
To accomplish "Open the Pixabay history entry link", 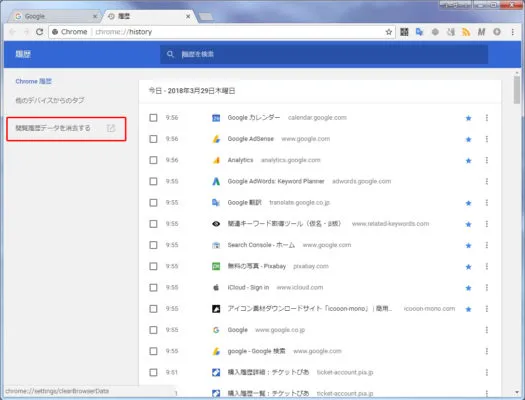I will coord(257,266).
